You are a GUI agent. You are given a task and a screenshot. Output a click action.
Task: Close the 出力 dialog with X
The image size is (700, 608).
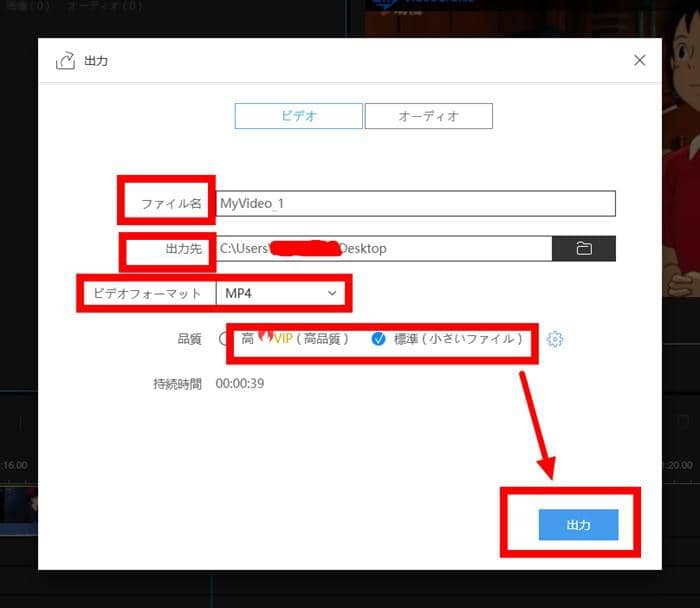pos(640,60)
